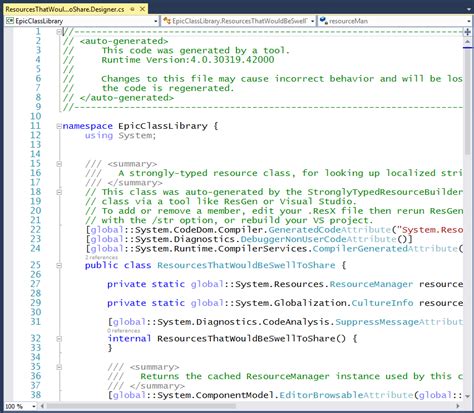Collapse the summary comment at line 15
Image resolution: width=474 pixels, height=413 pixels.
click(59, 164)
